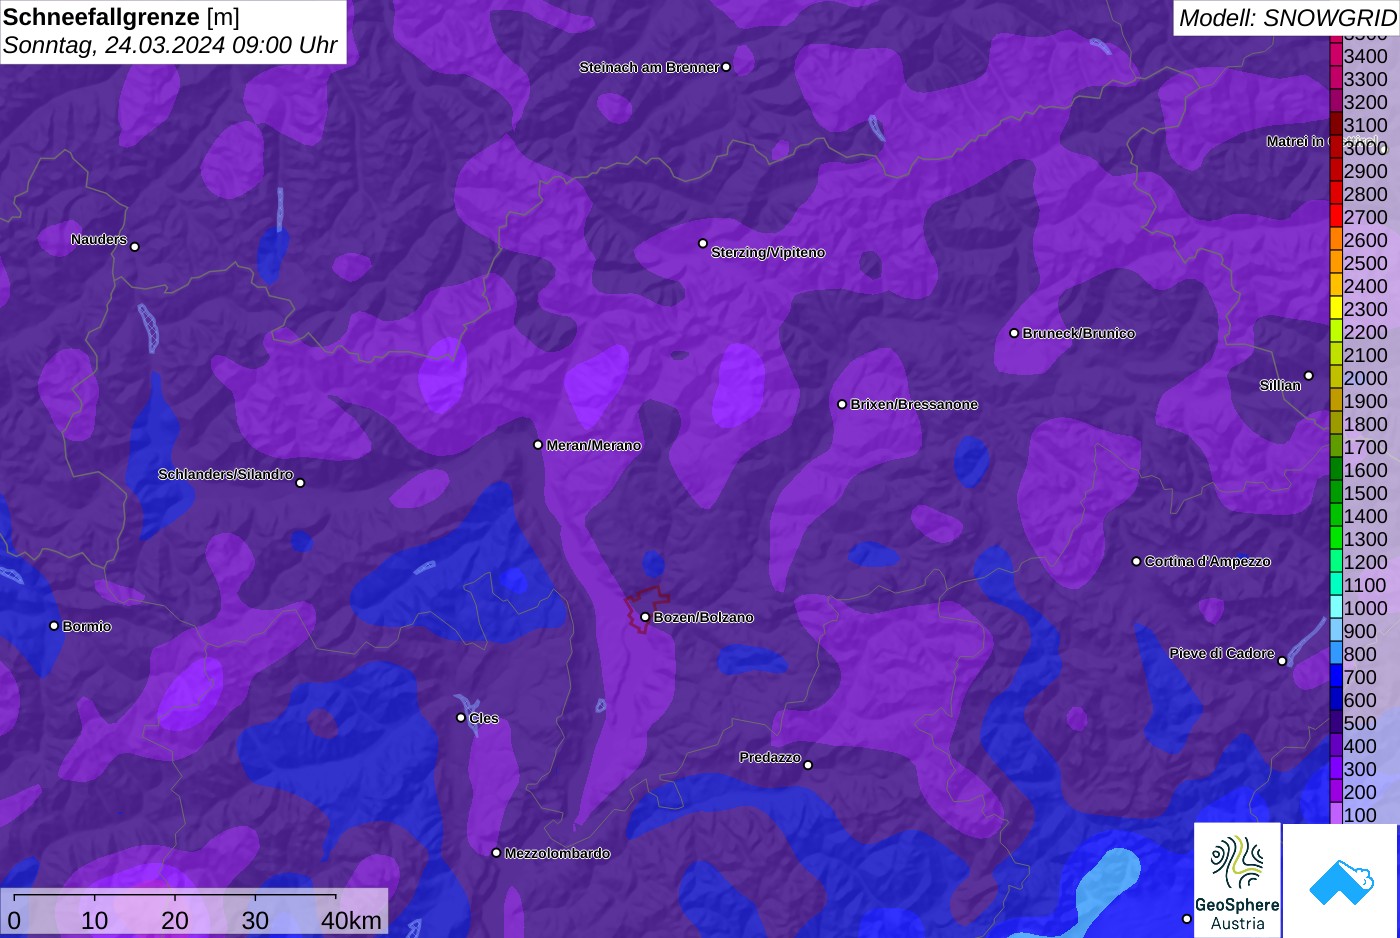The image size is (1400, 938).
Task: Click the date Sonntag, 24.03.2024 09:00 Uhr
Action: tap(170, 46)
